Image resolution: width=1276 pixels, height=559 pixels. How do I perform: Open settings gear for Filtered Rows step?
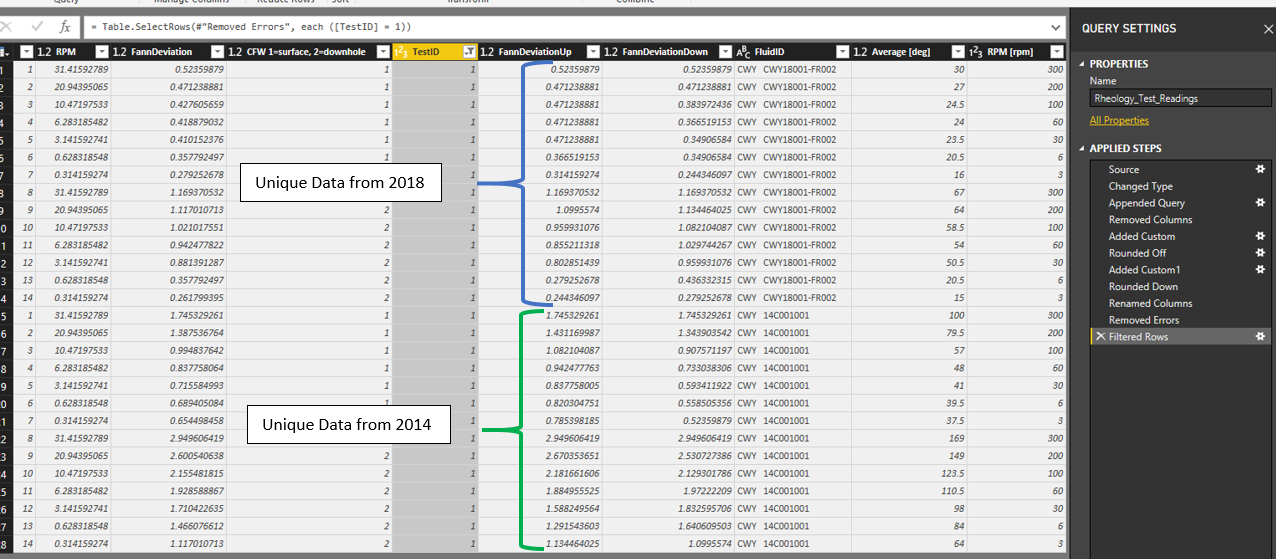tap(1261, 337)
